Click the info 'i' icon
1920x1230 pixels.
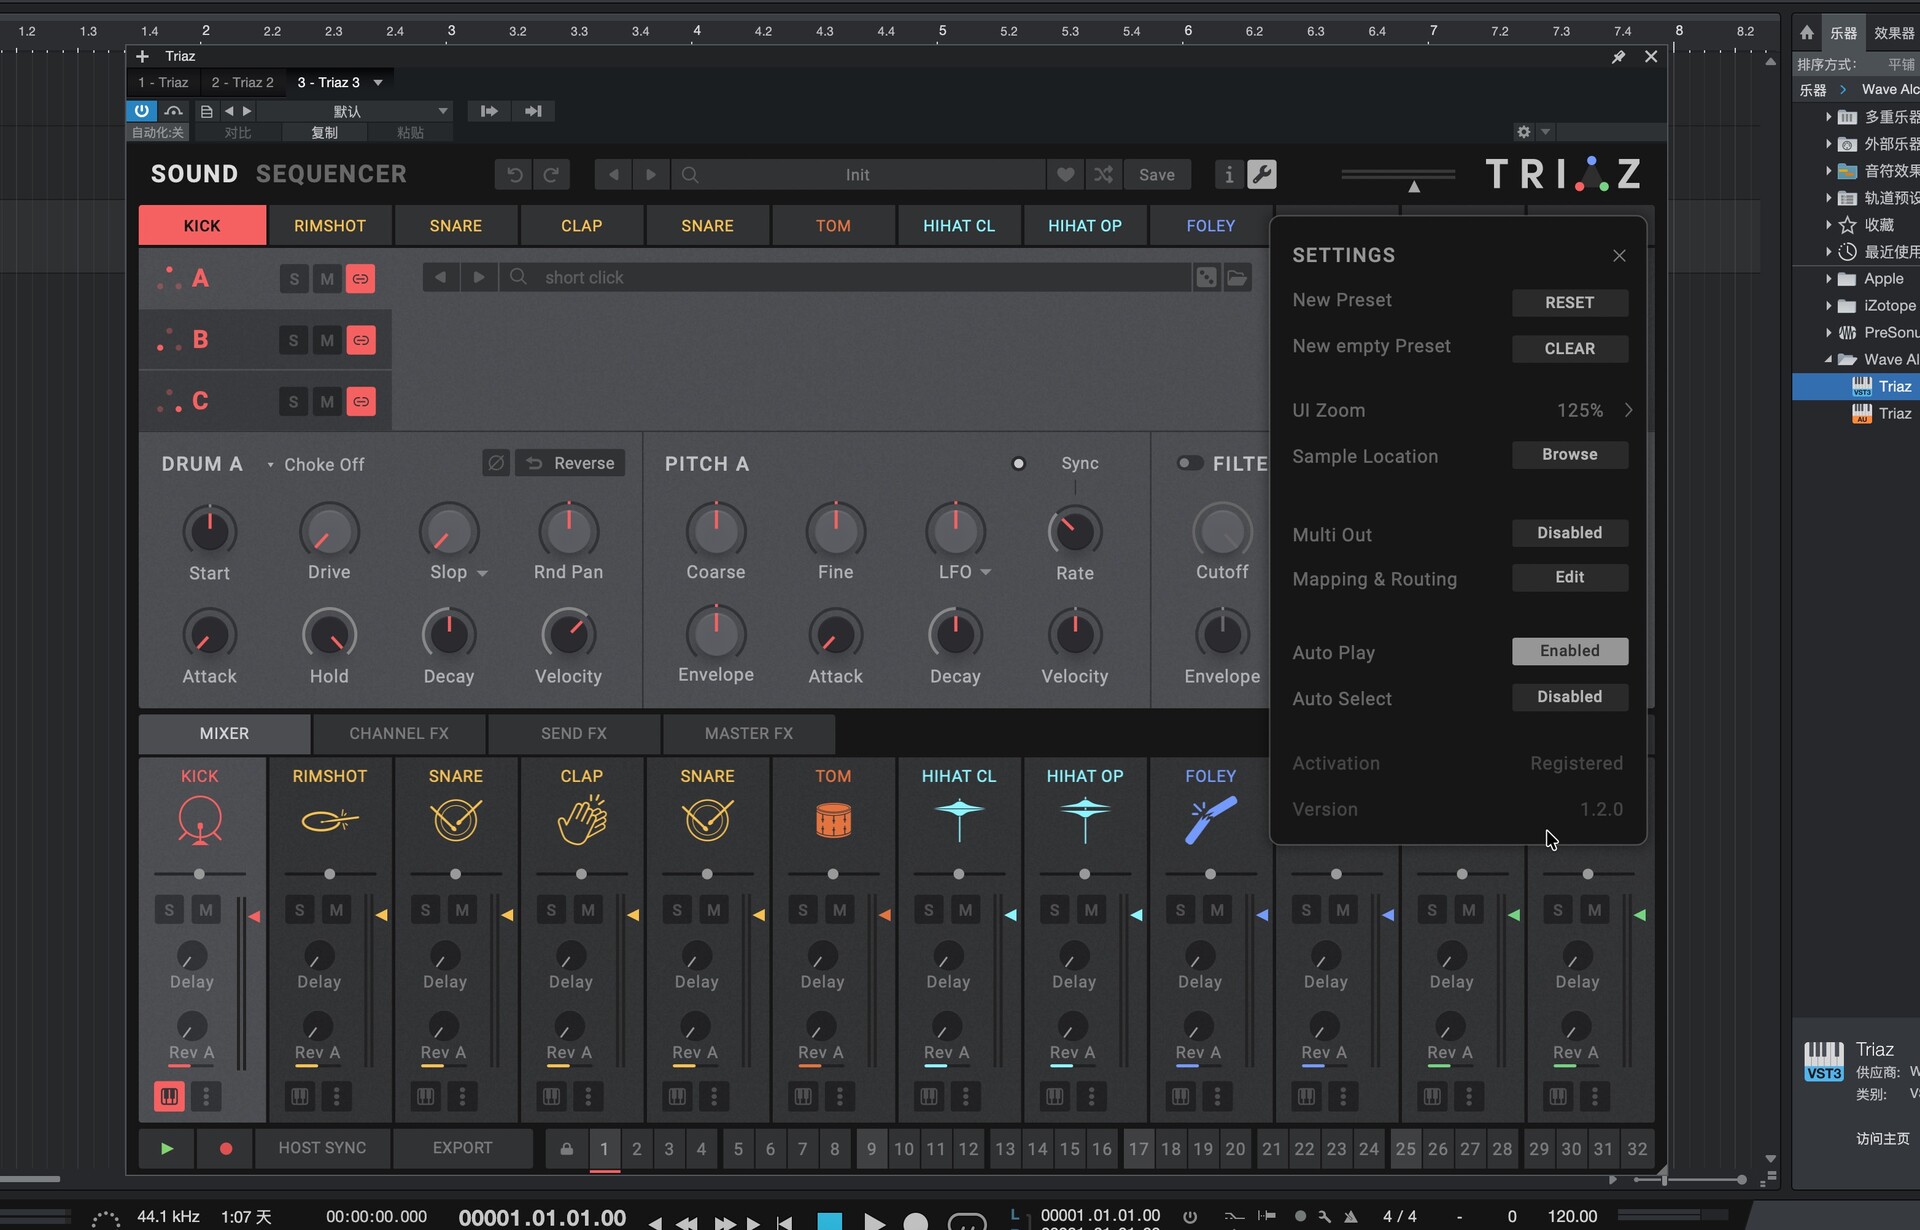click(1228, 174)
